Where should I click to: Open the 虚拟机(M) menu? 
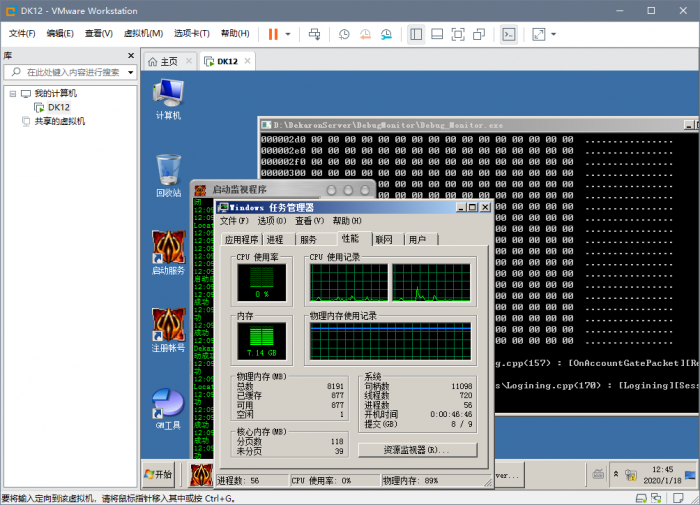[x=143, y=33]
